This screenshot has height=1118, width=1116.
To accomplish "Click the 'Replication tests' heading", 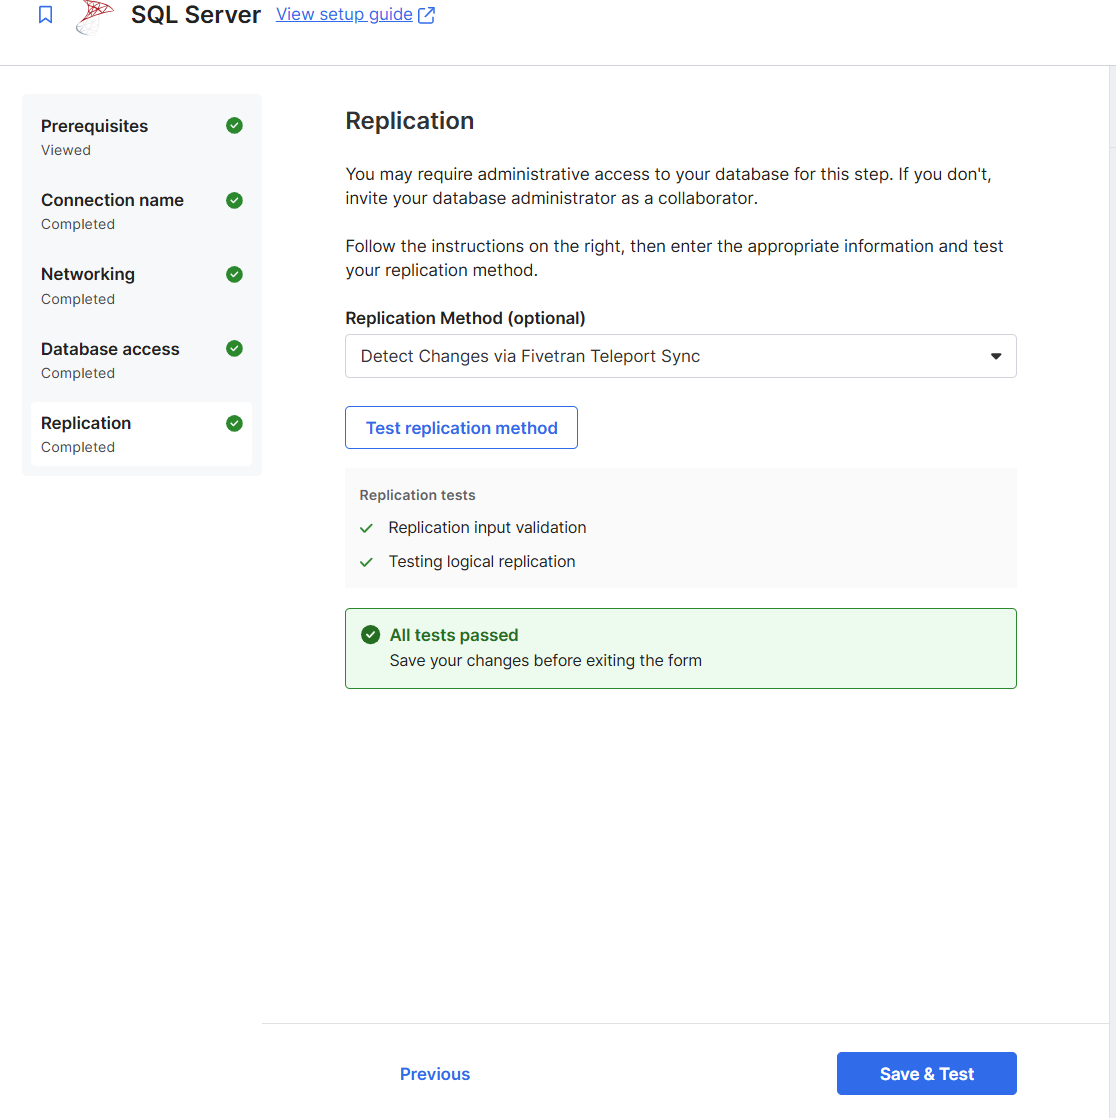I will 417,495.
